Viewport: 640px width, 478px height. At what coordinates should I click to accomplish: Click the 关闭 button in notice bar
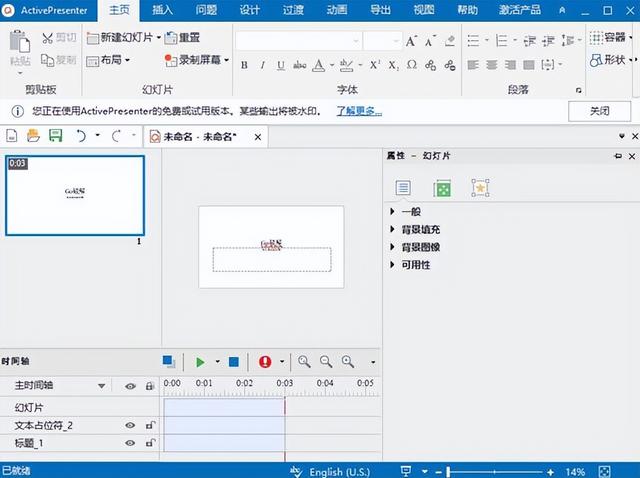tap(599, 111)
